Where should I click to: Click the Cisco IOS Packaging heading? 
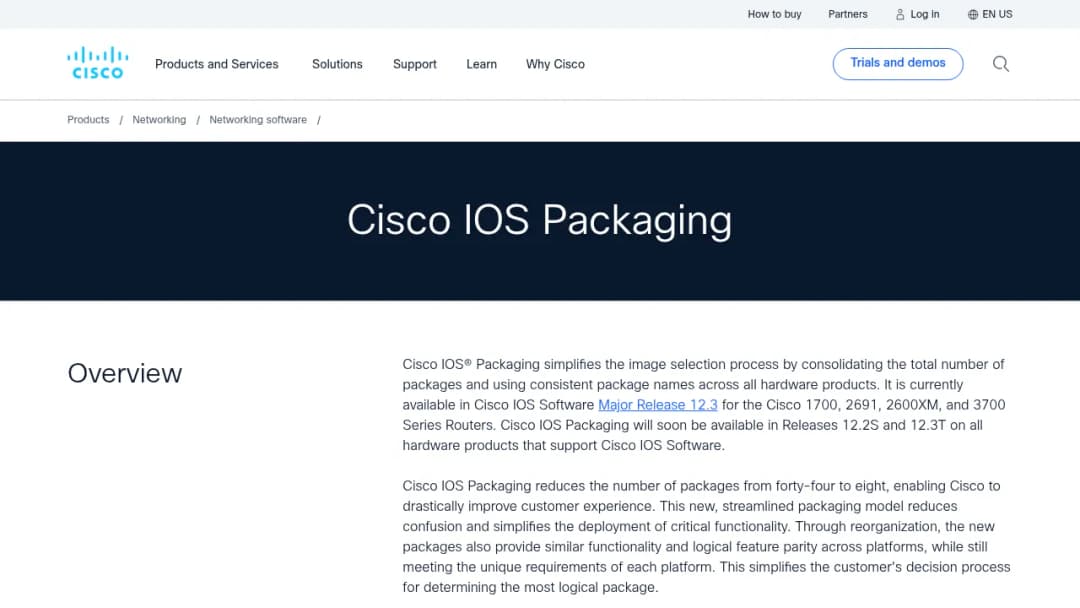[539, 220]
